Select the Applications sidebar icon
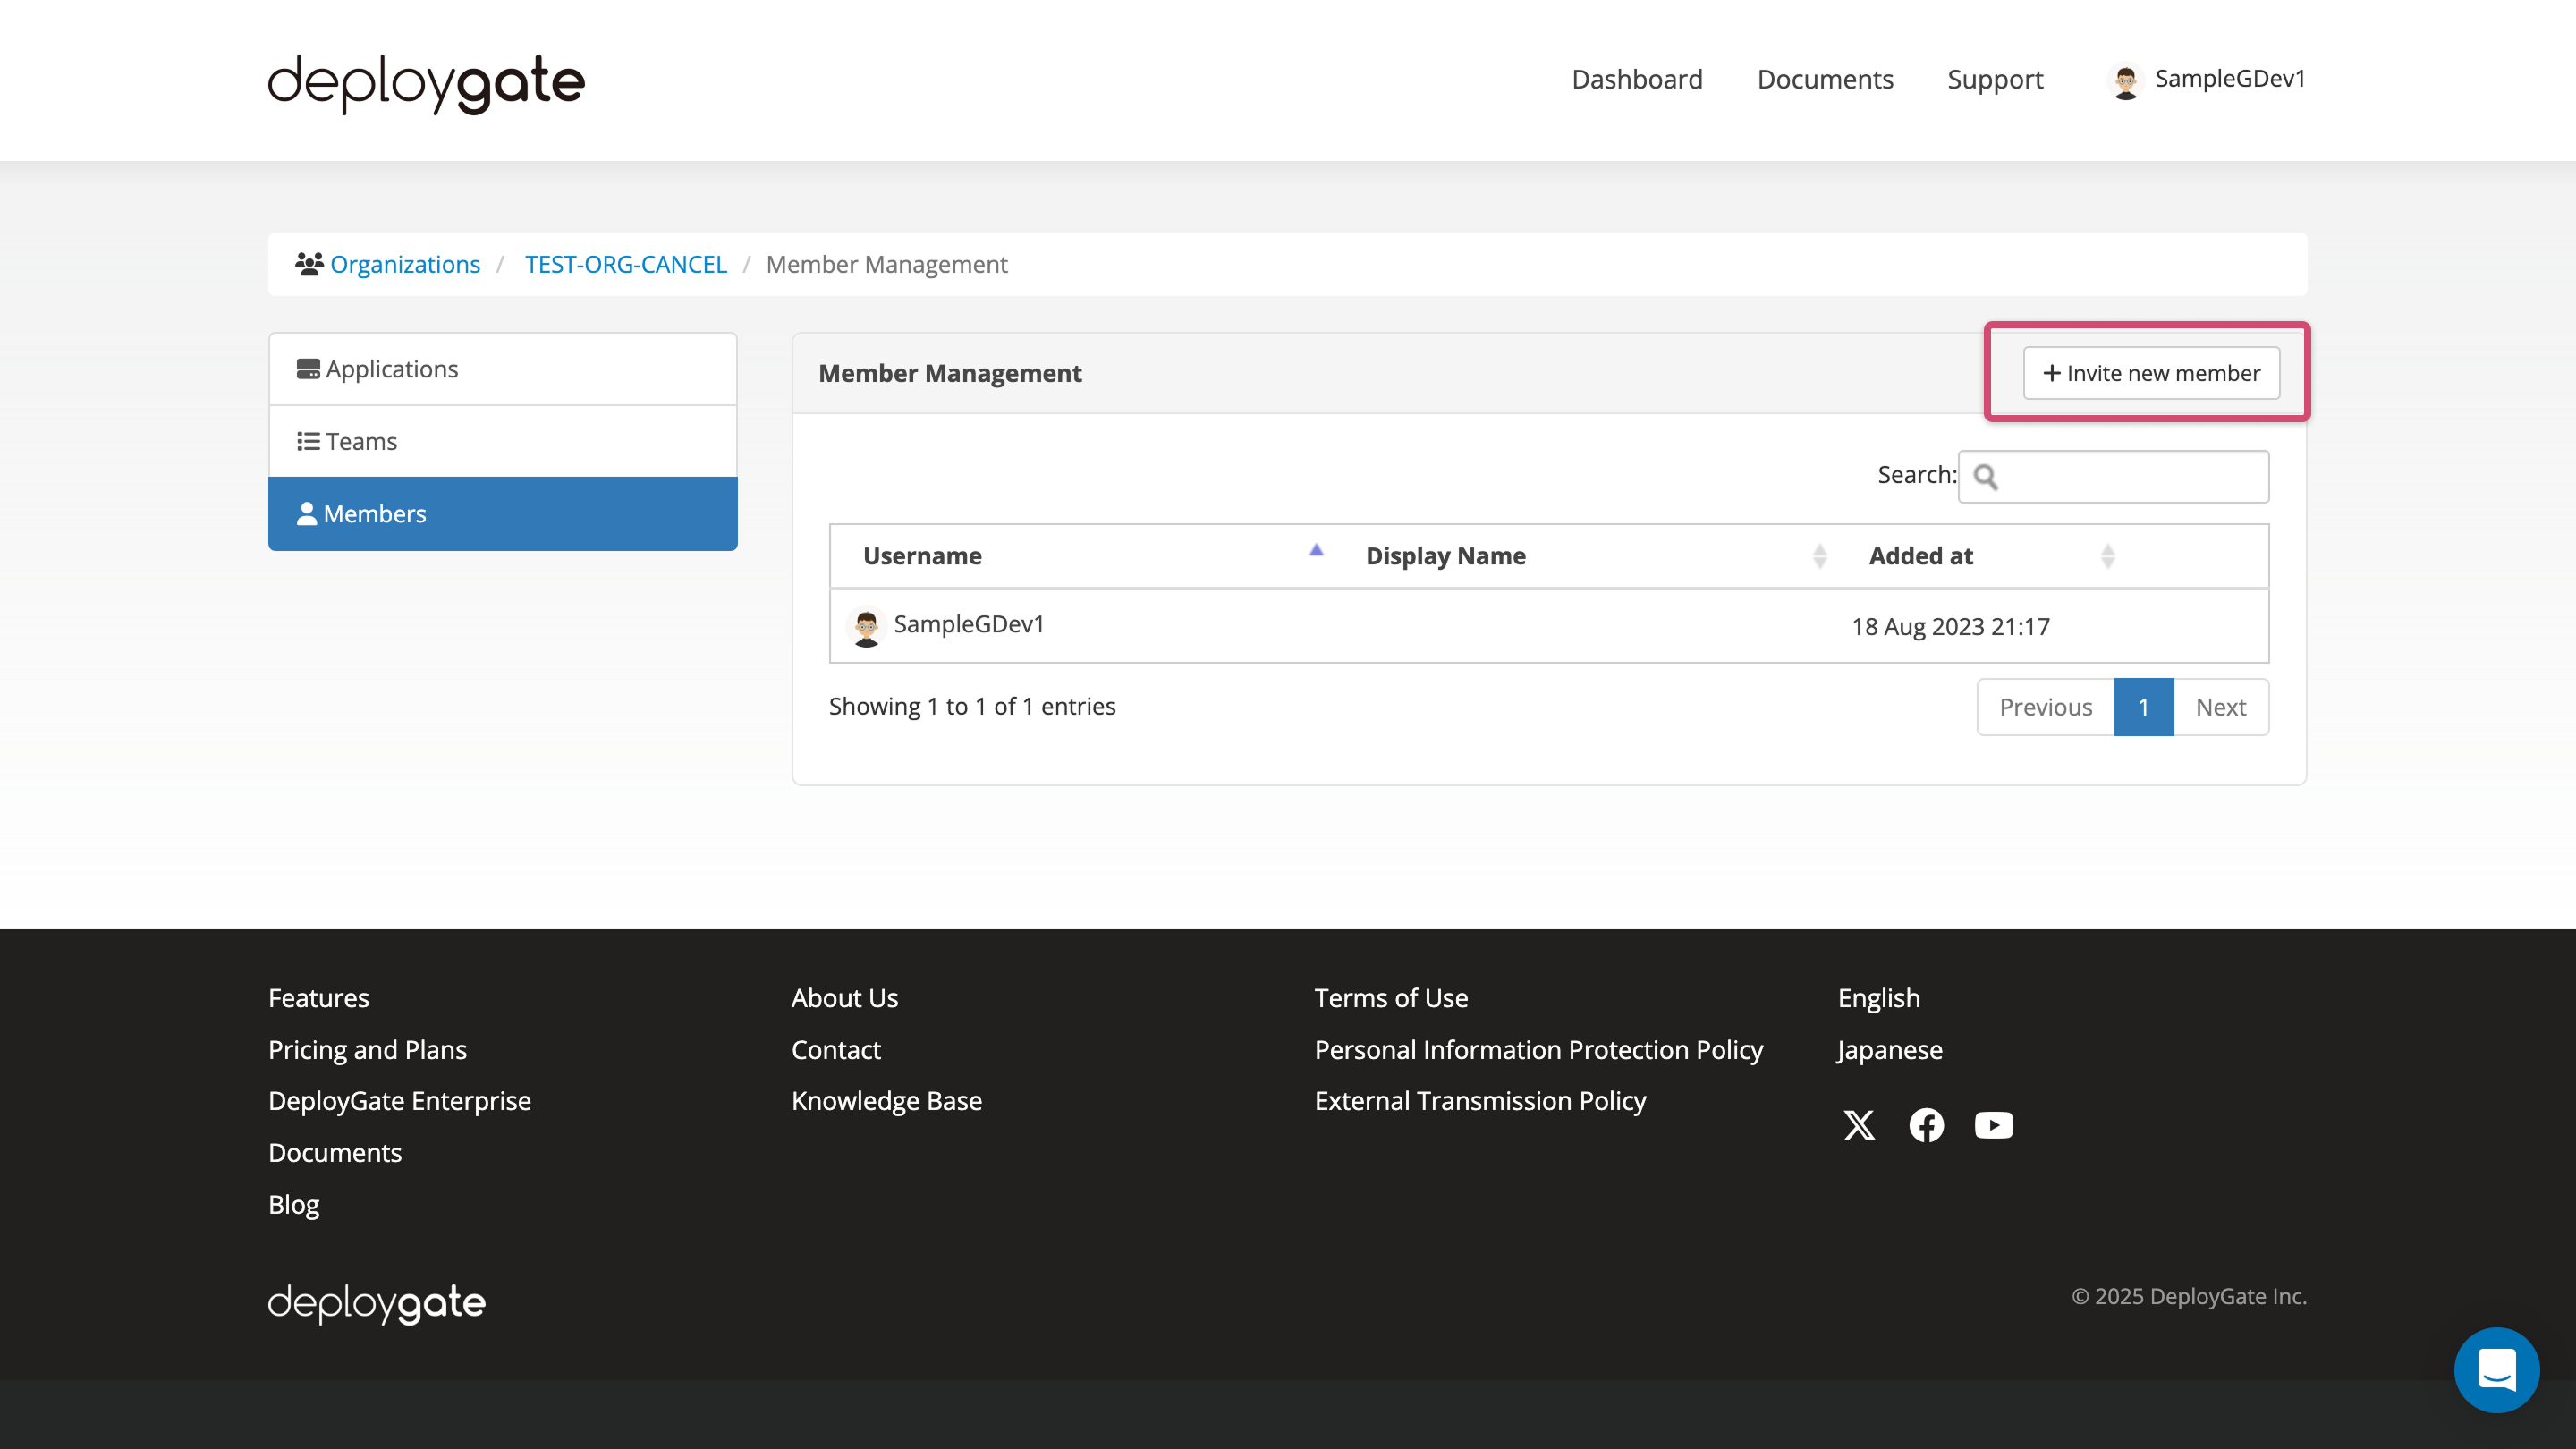 309,368
